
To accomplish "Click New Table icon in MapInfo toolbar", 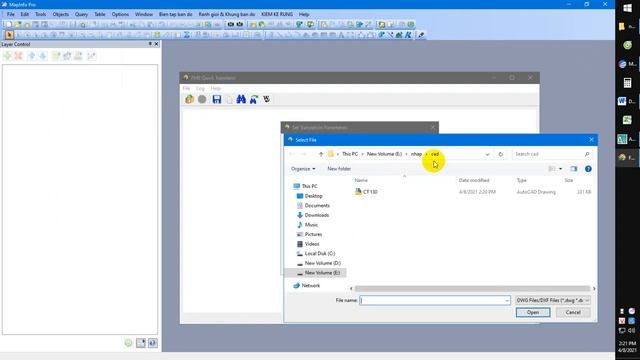I will point(9,24).
